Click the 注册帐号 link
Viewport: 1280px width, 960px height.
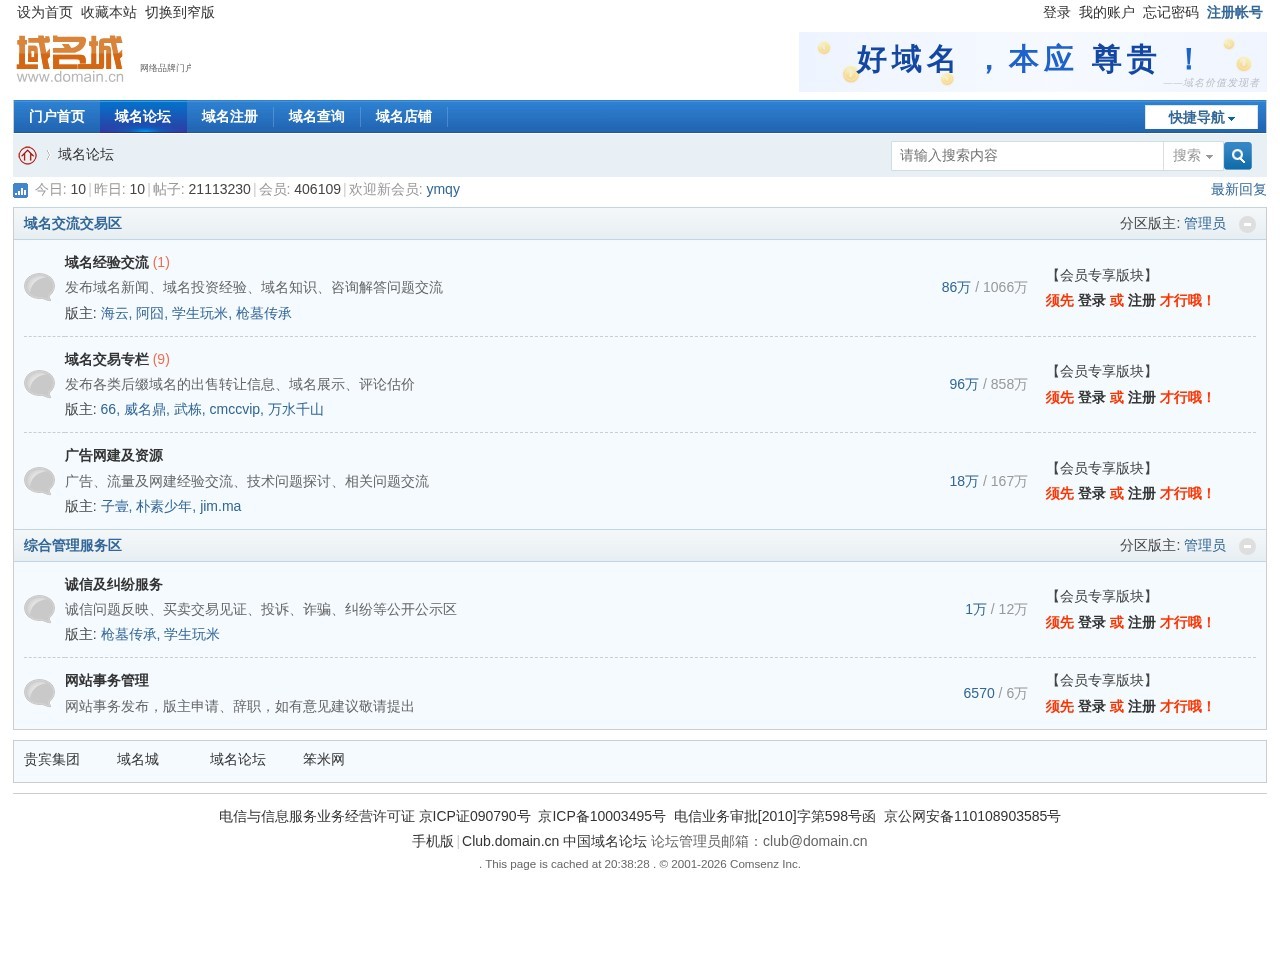[x=1234, y=12]
